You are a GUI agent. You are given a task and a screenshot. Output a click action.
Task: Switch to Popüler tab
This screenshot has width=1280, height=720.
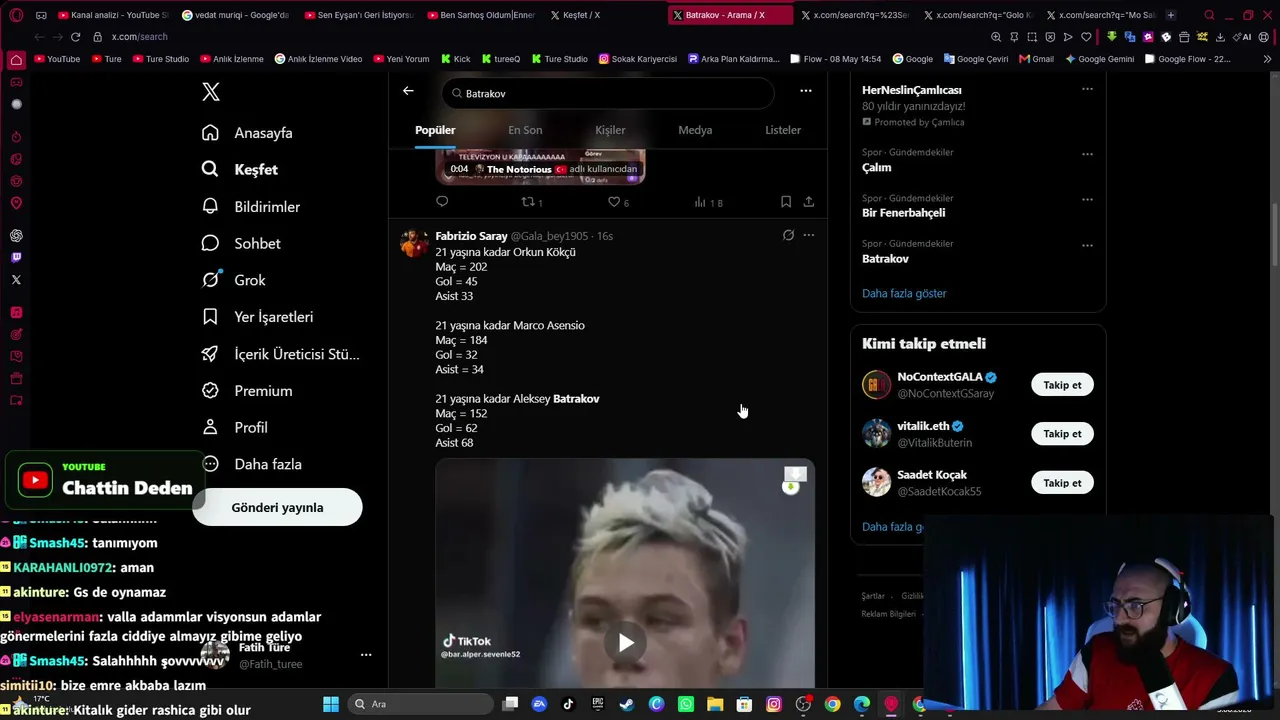tap(435, 130)
